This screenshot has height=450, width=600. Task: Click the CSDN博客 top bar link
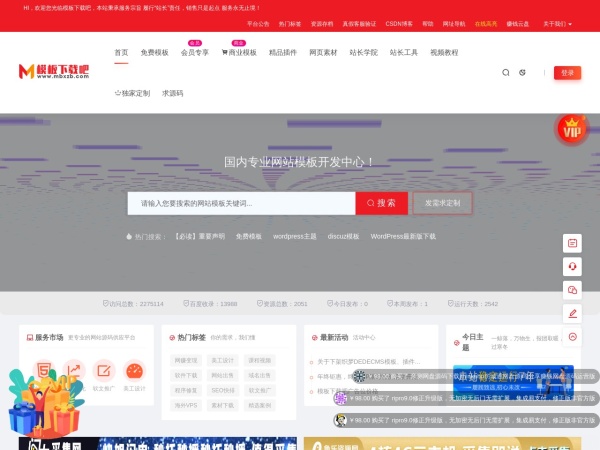tap(399, 24)
